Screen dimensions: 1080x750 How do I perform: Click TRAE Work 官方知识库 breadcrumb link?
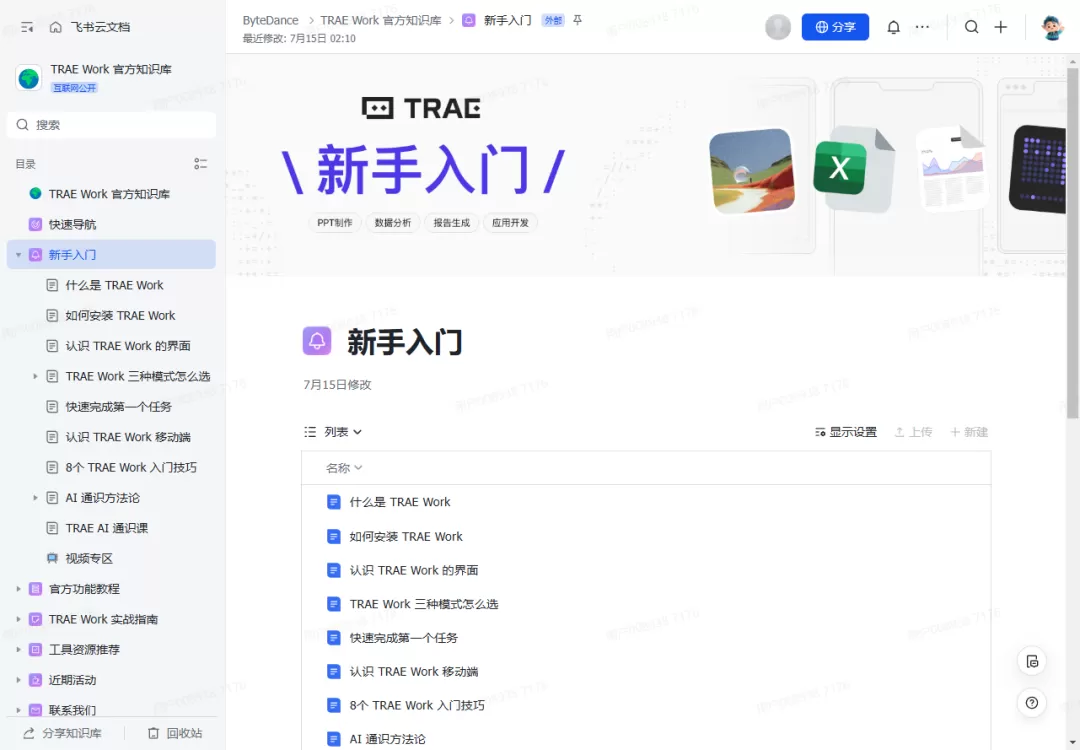pos(381,20)
